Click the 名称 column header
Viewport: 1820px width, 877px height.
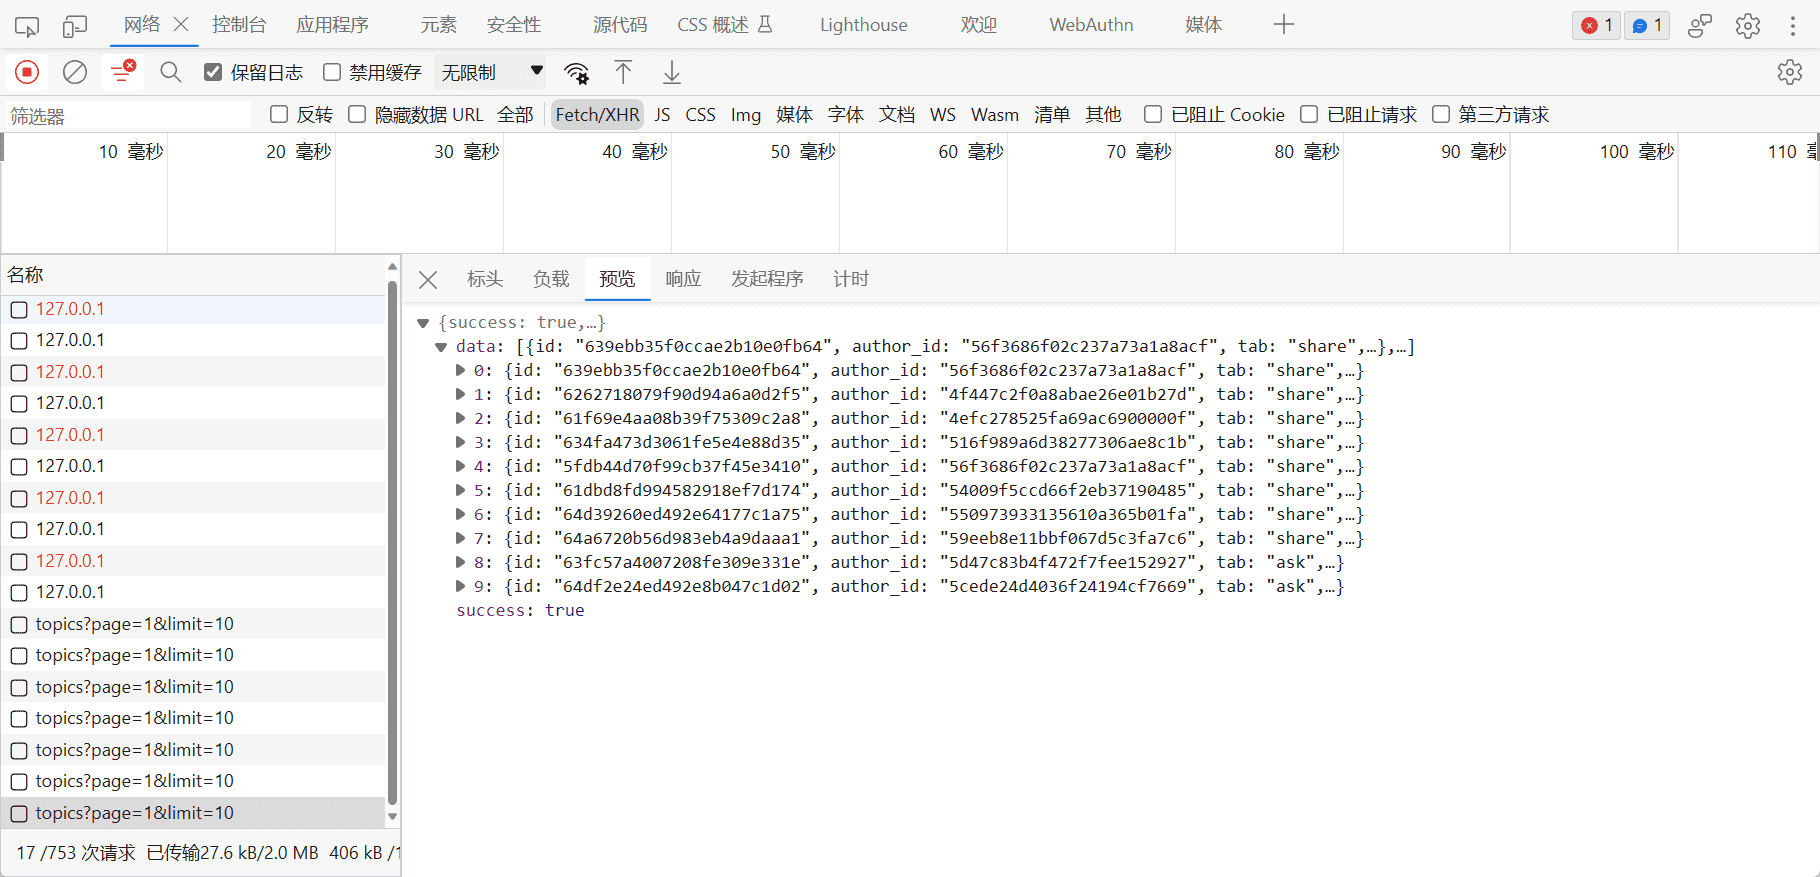(x=192, y=275)
